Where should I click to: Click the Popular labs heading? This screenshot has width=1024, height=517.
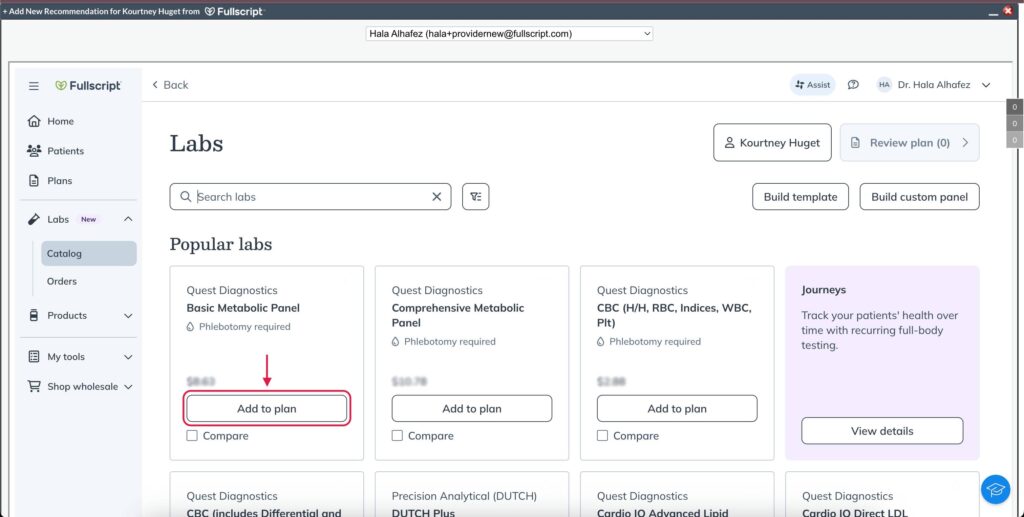pos(221,244)
